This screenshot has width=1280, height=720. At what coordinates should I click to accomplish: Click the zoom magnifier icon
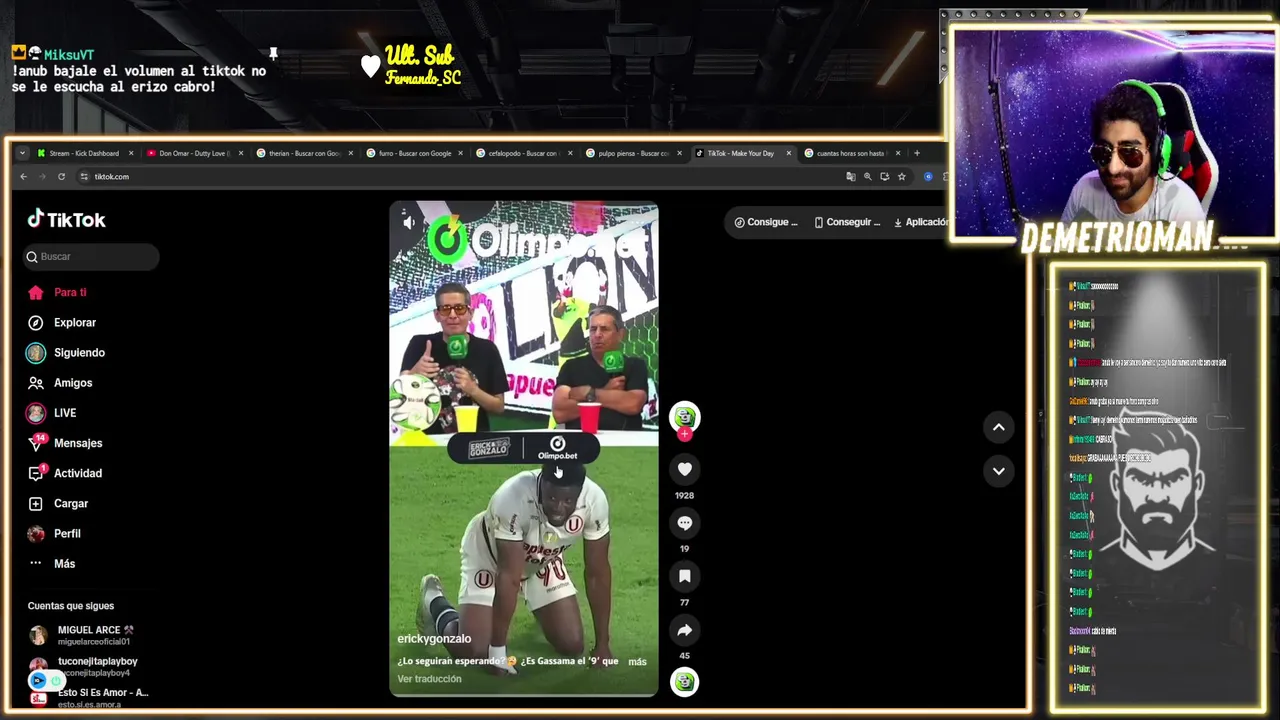(867, 176)
